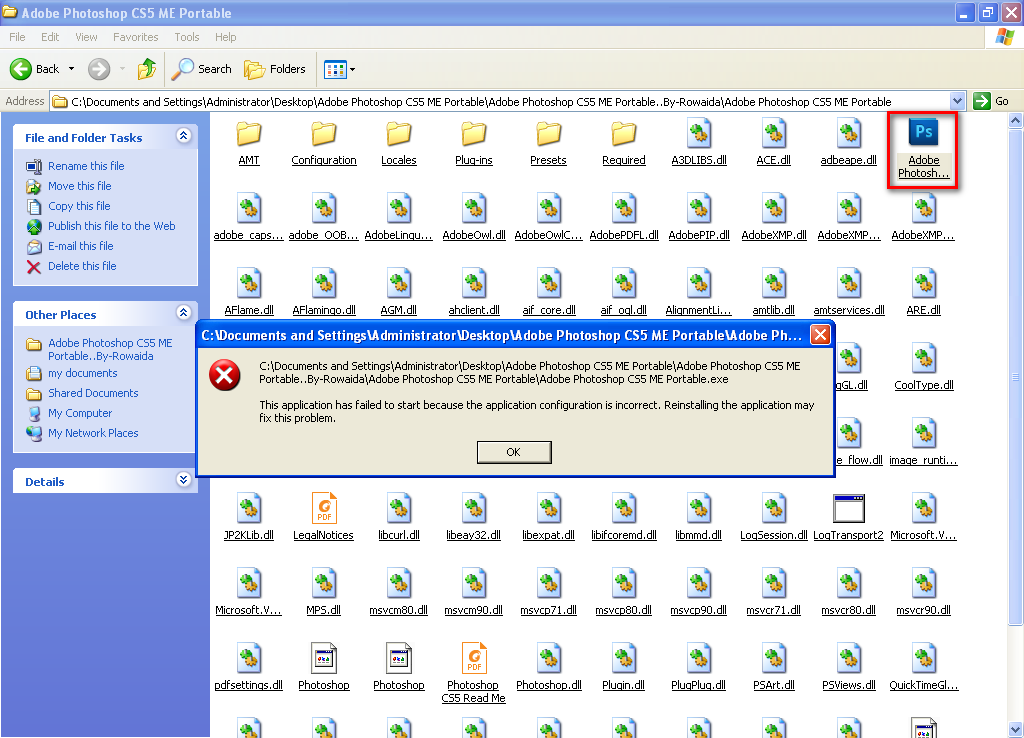The height and width of the screenshot is (738, 1024).
Task: Go to My Network Places link
Action: coord(93,433)
